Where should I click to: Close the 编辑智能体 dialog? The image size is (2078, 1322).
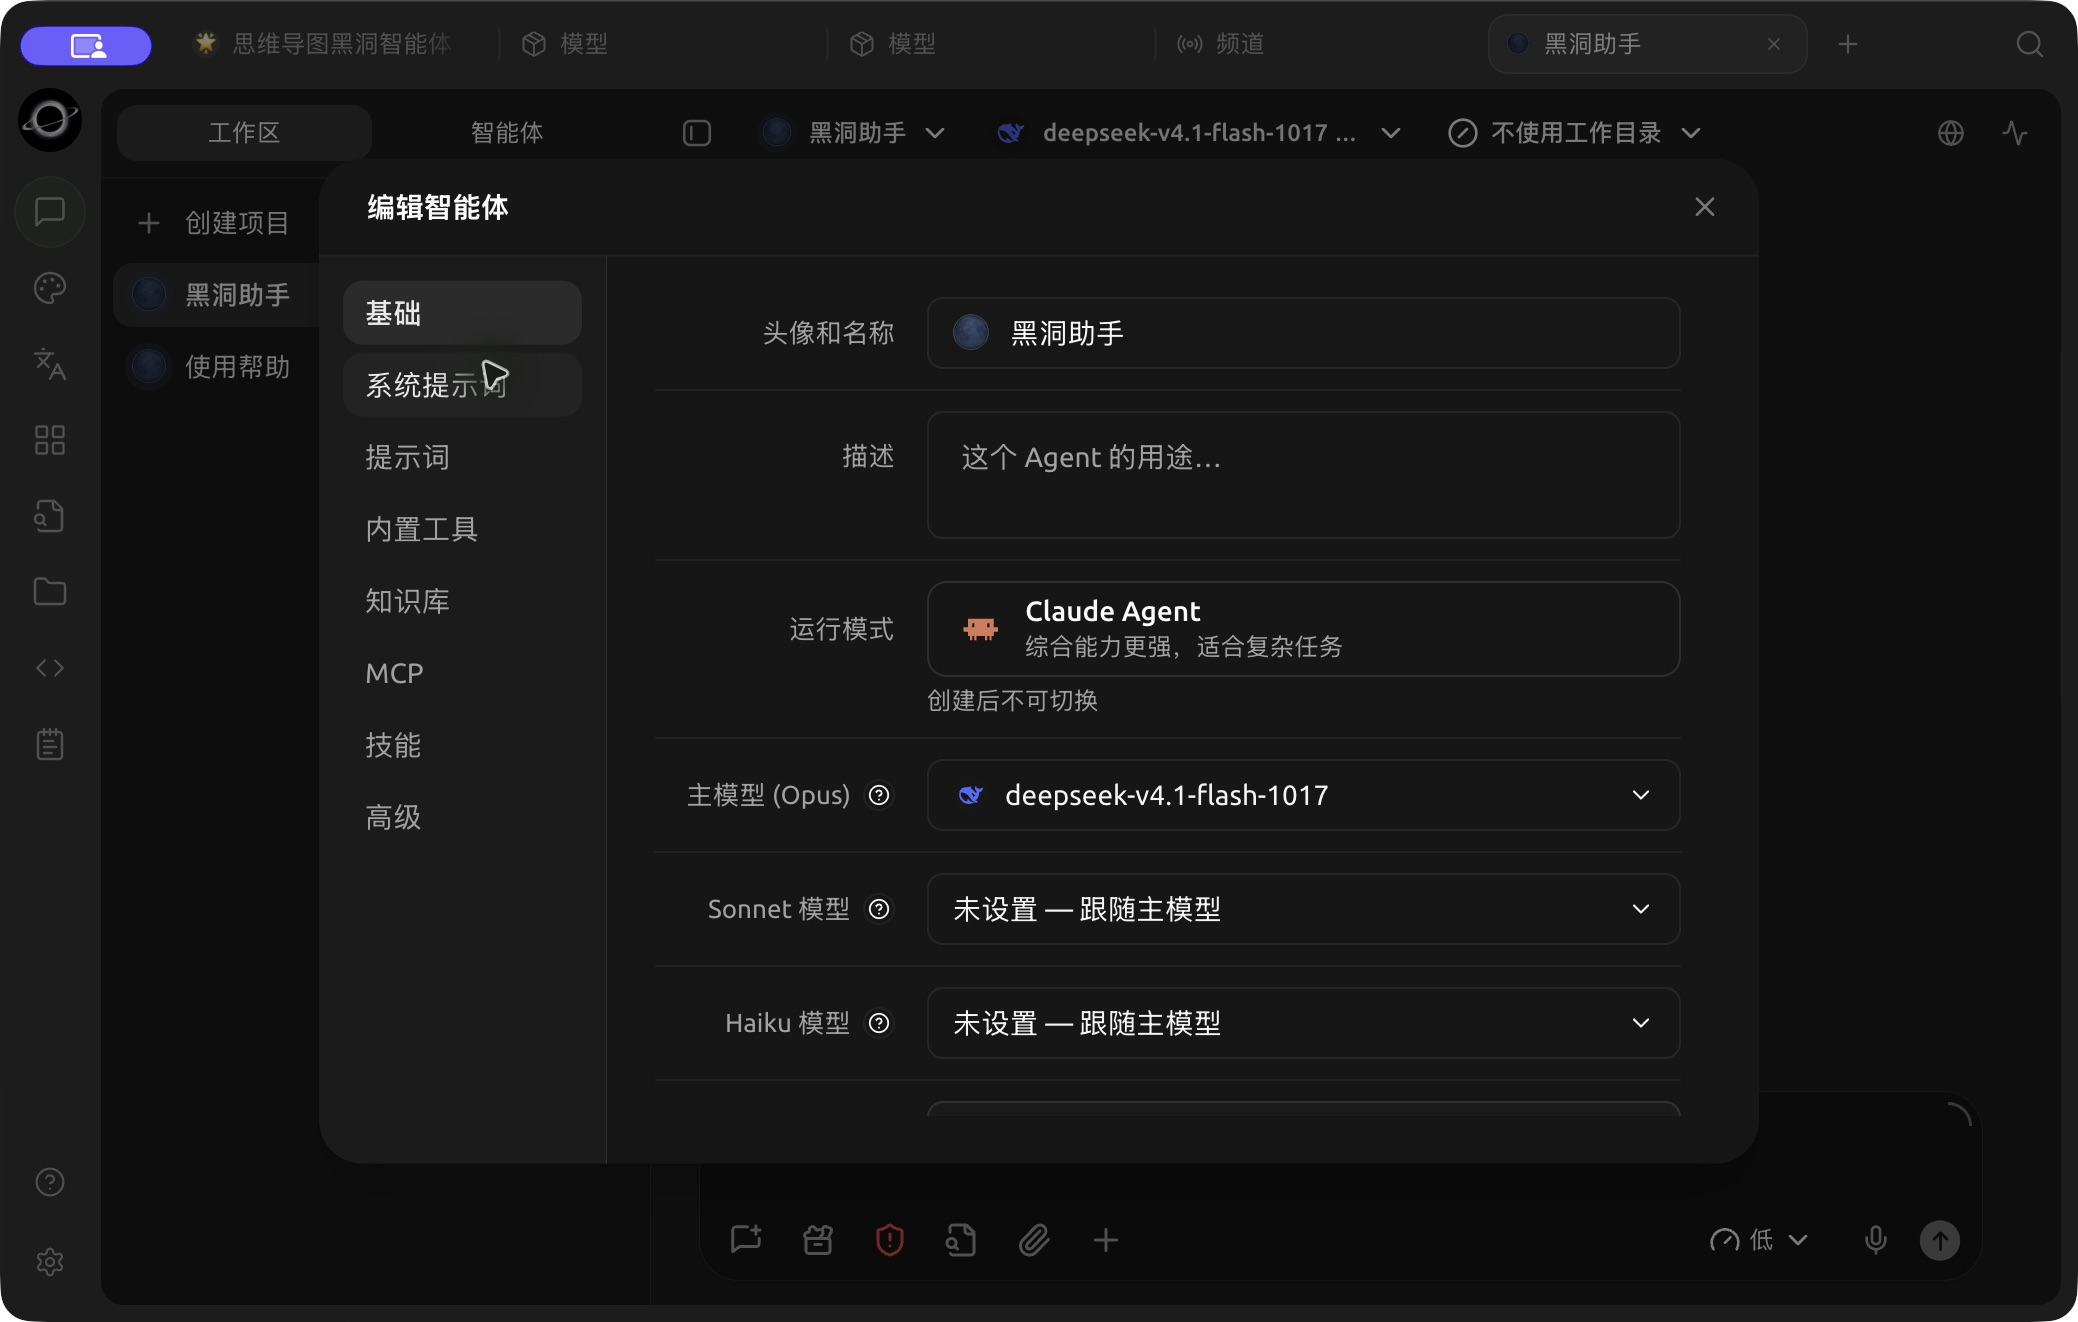click(1705, 207)
